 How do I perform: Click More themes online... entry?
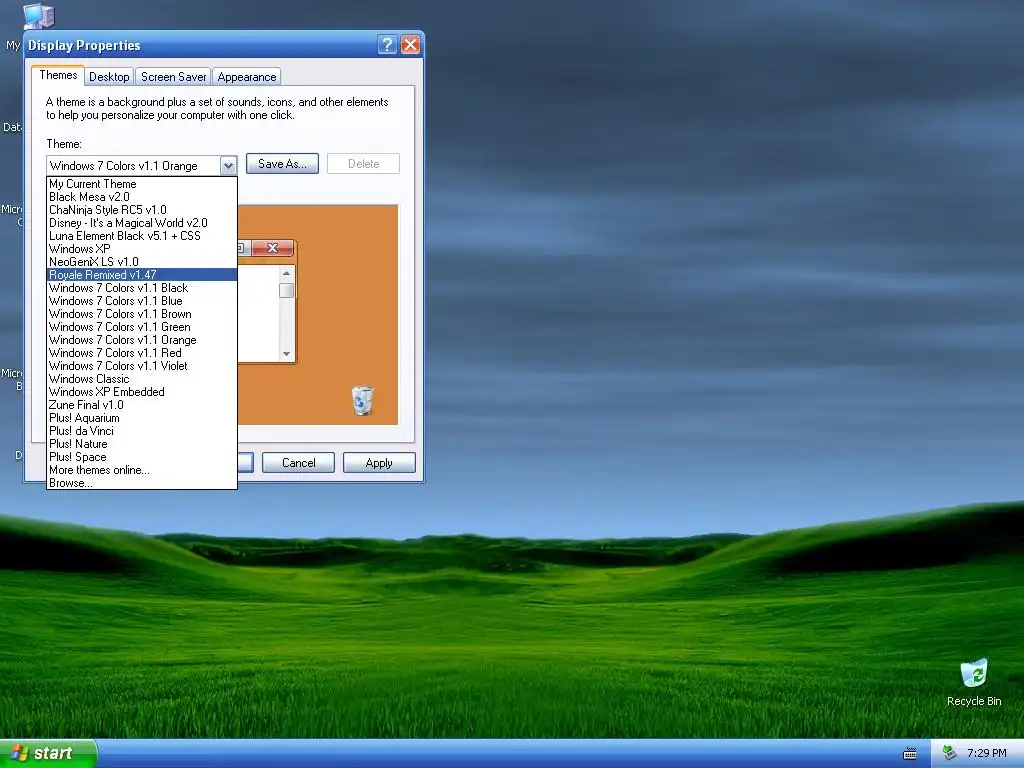[142, 470]
